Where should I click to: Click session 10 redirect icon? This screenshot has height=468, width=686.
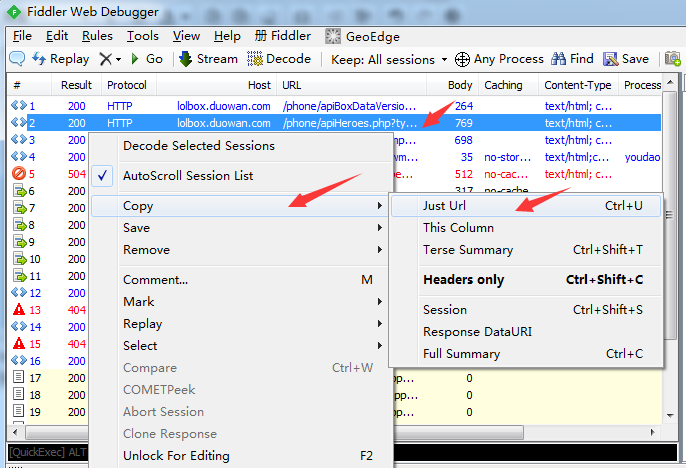pyautogui.click(x=20, y=259)
